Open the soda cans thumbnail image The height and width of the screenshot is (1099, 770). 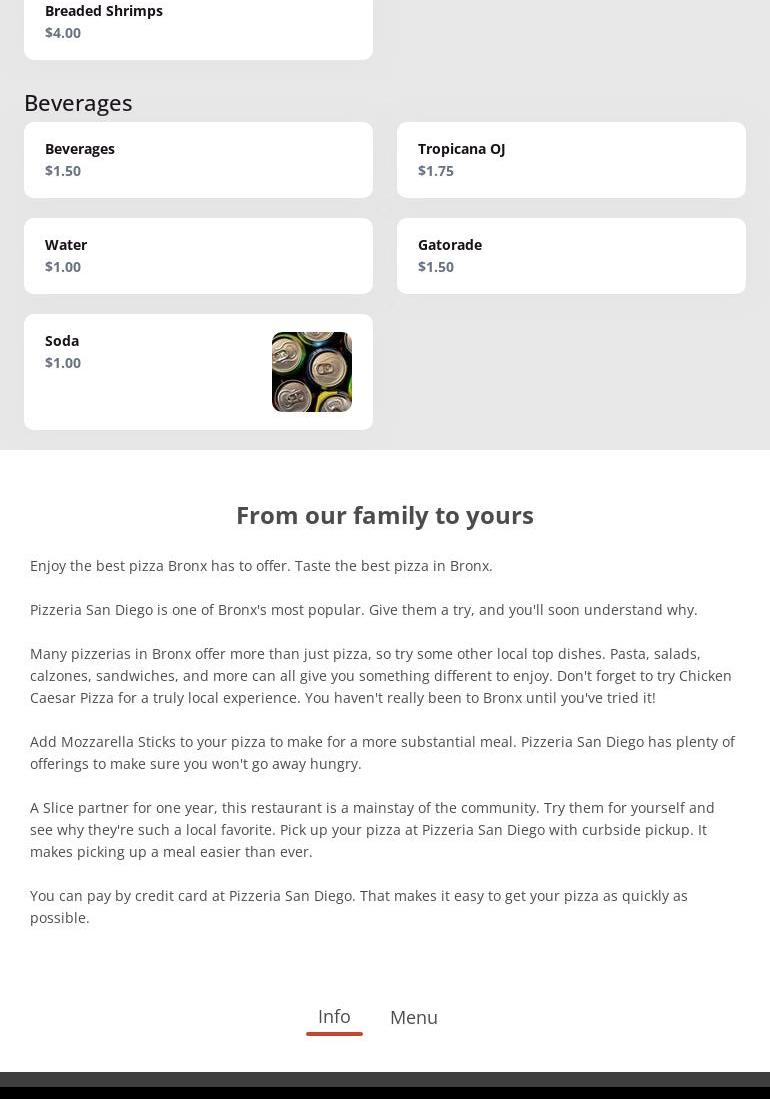312,372
